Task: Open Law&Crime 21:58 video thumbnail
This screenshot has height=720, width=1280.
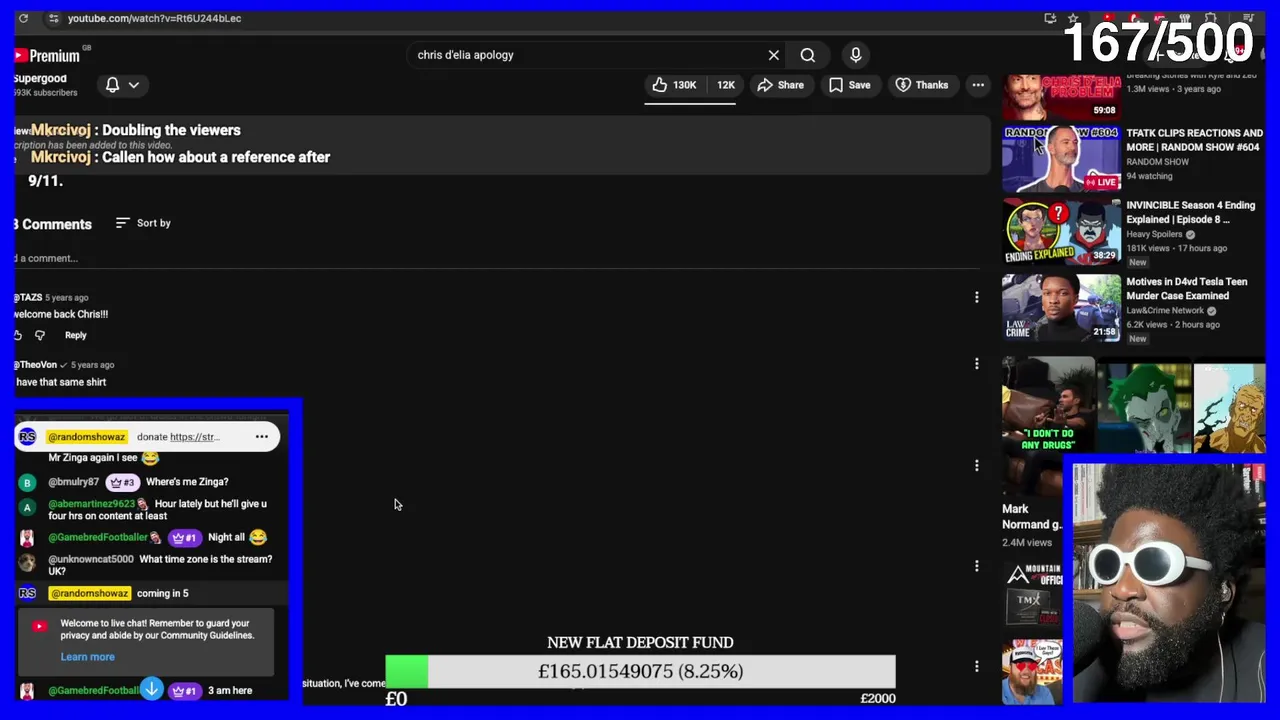Action: (1061, 308)
